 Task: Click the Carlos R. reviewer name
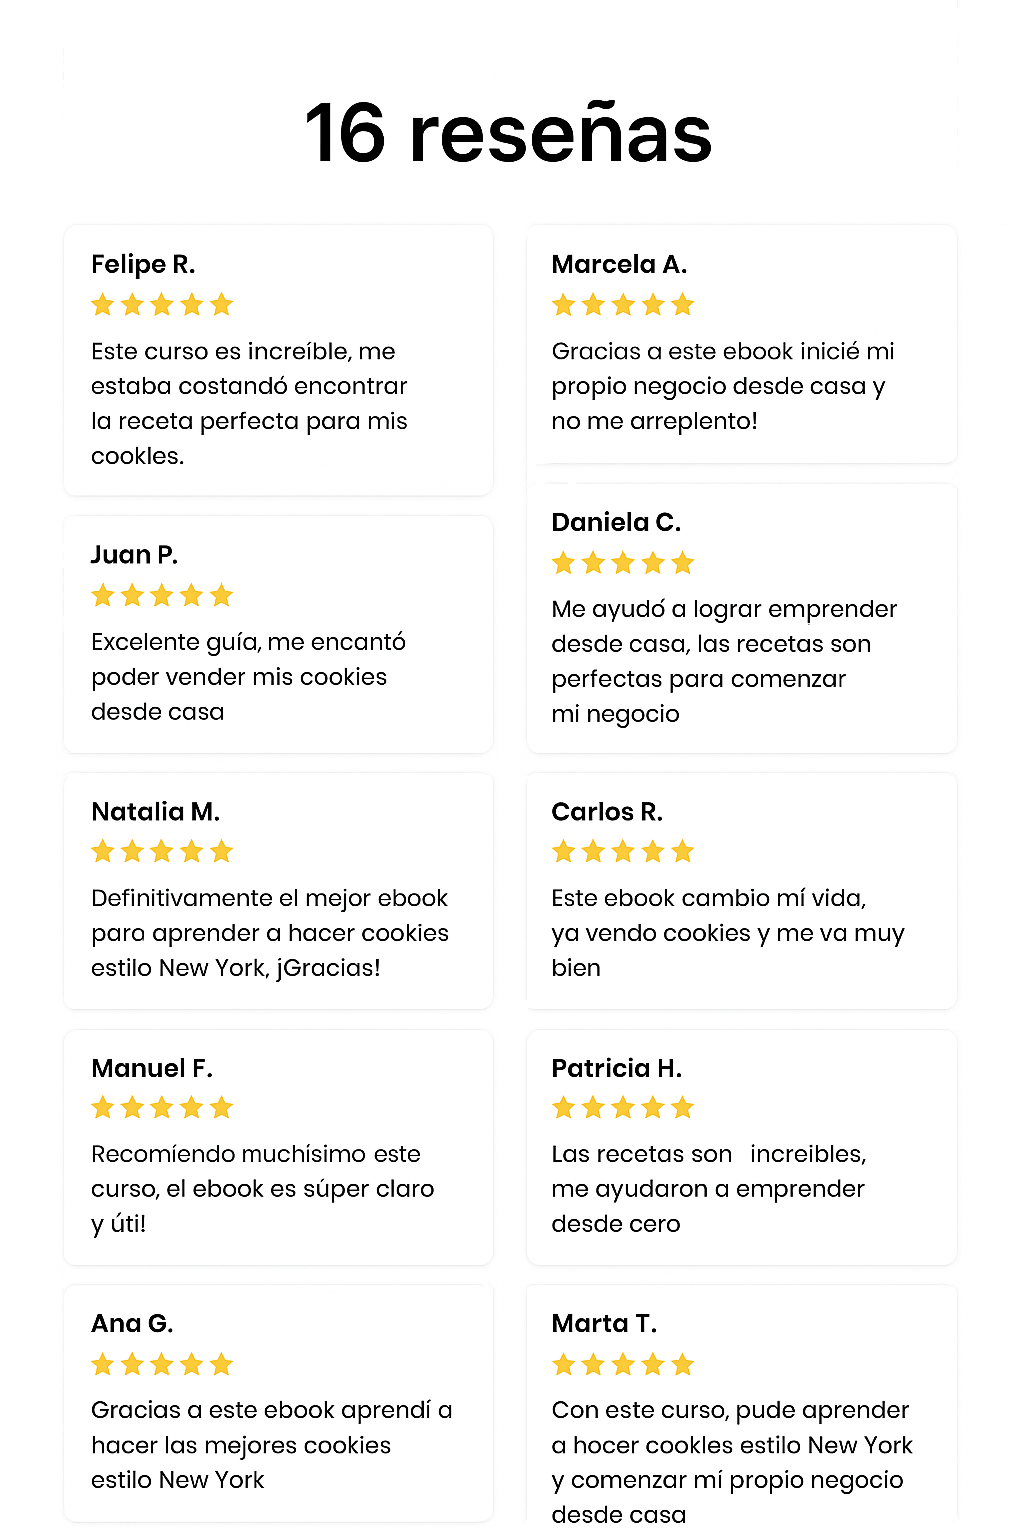tap(607, 811)
